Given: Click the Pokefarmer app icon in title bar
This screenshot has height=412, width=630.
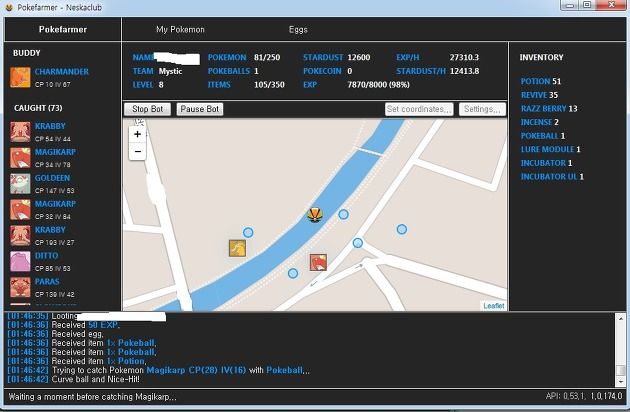Looking at the screenshot, I should (9, 7).
